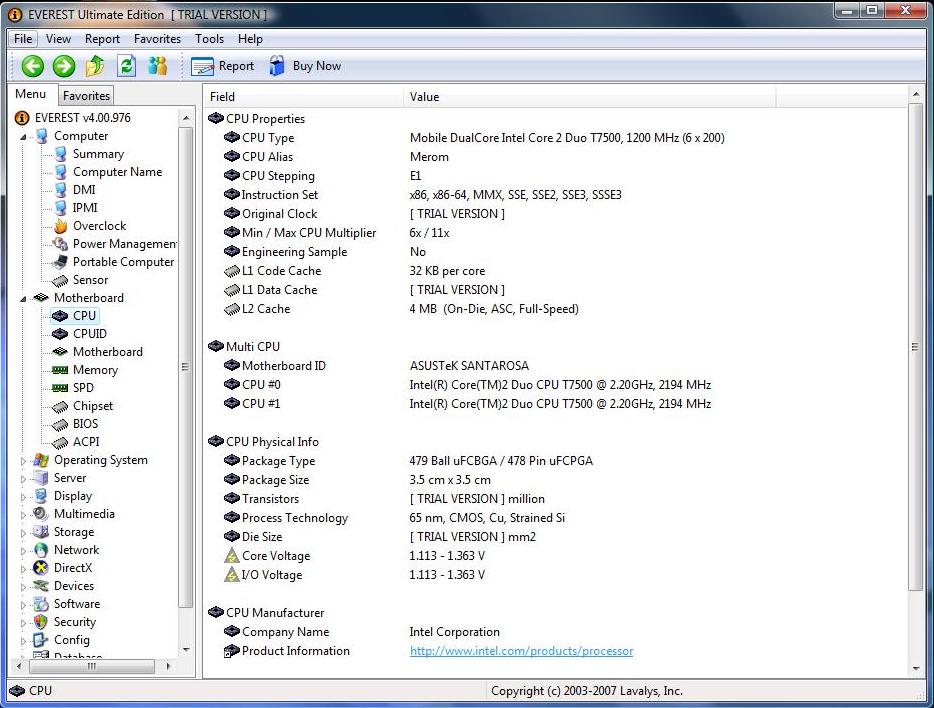Open the Tools menu
Image resolution: width=934 pixels, height=708 pixels.
pyautogui.click(x=210, y=39)
